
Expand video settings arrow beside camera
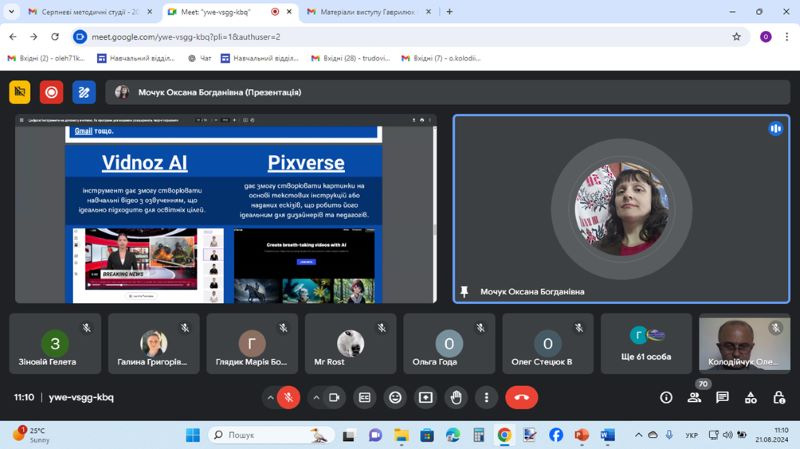point(316,397)
